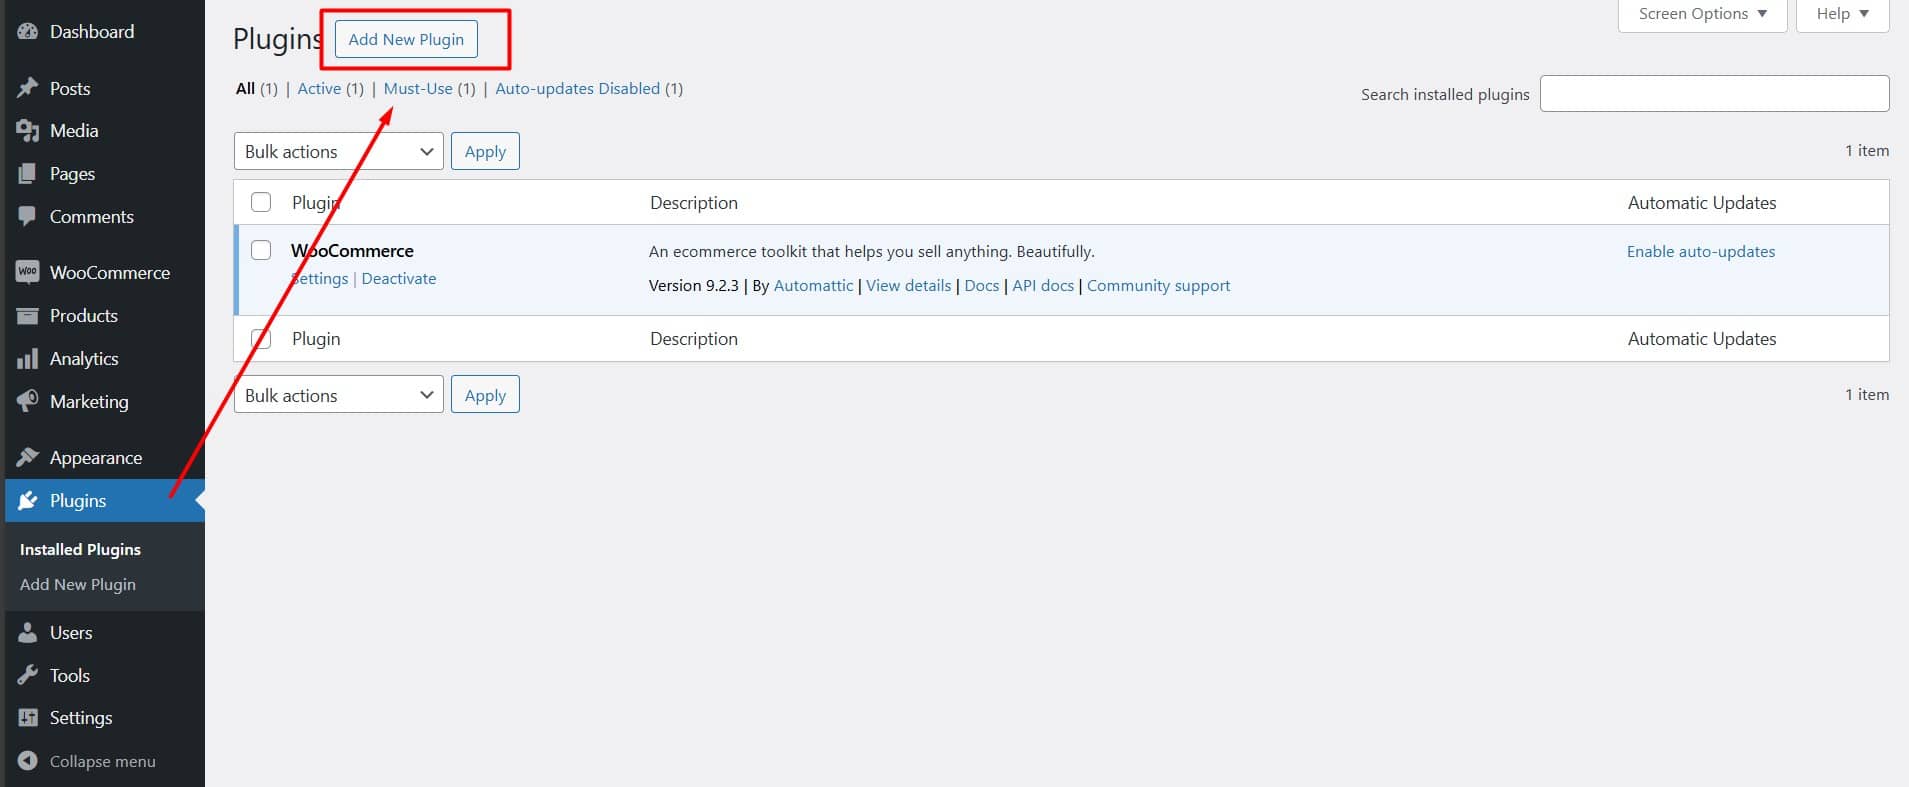Click the top Automatic Updates column header

click(1701, 202)
